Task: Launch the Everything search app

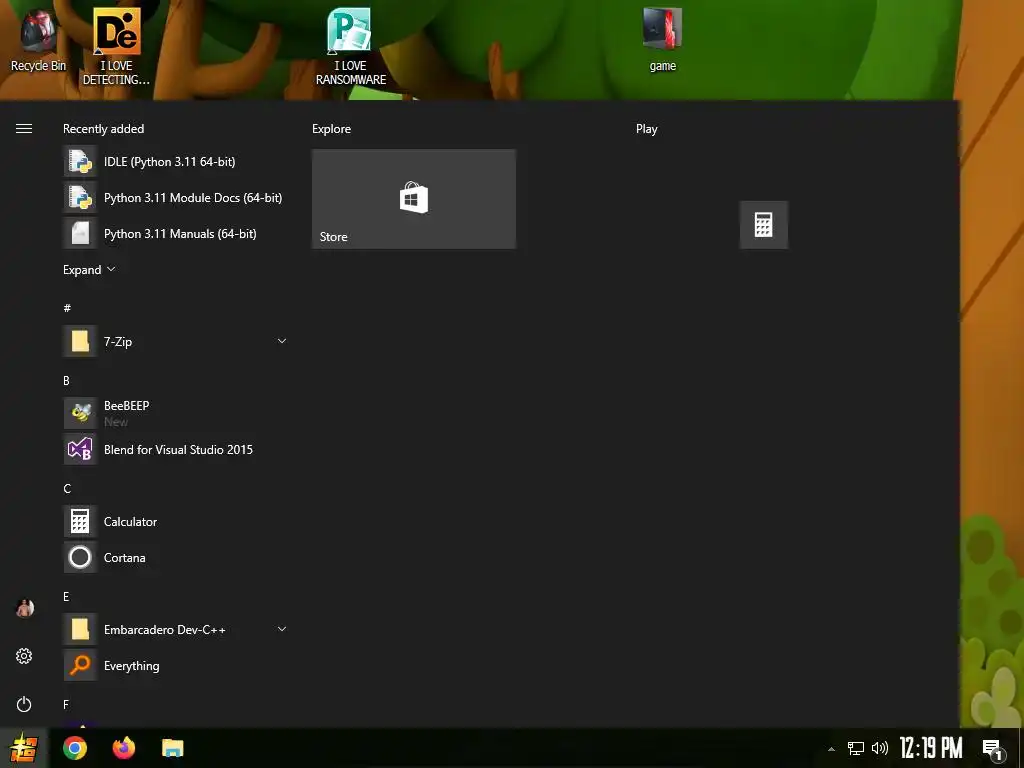Action: click(176, 665)
